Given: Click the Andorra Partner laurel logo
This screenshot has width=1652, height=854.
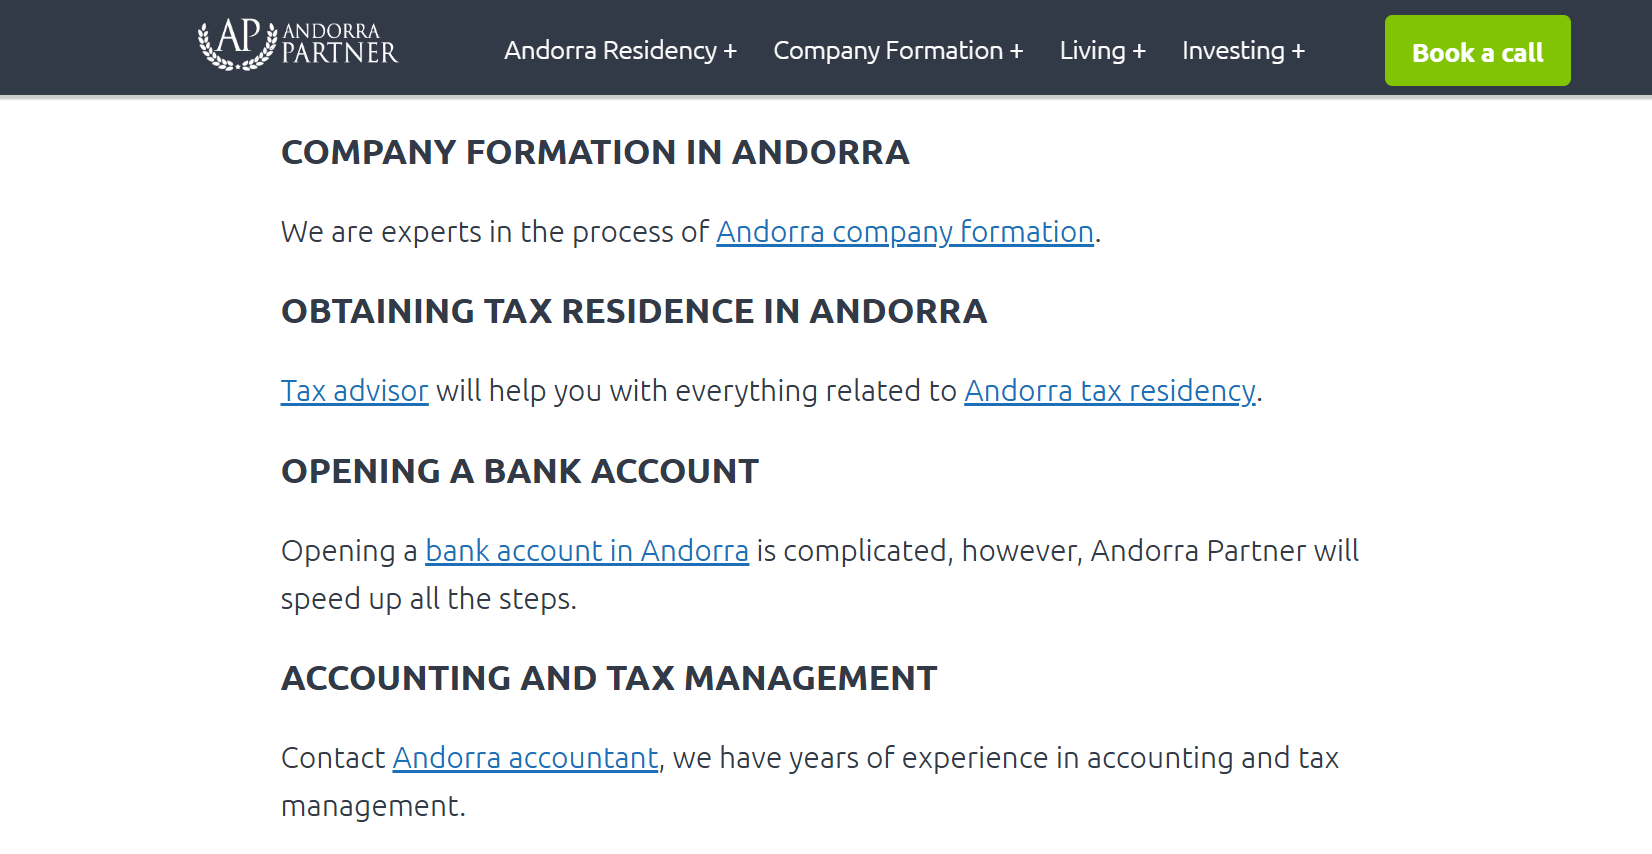Looking at the screenshot, I should (236, 45).
